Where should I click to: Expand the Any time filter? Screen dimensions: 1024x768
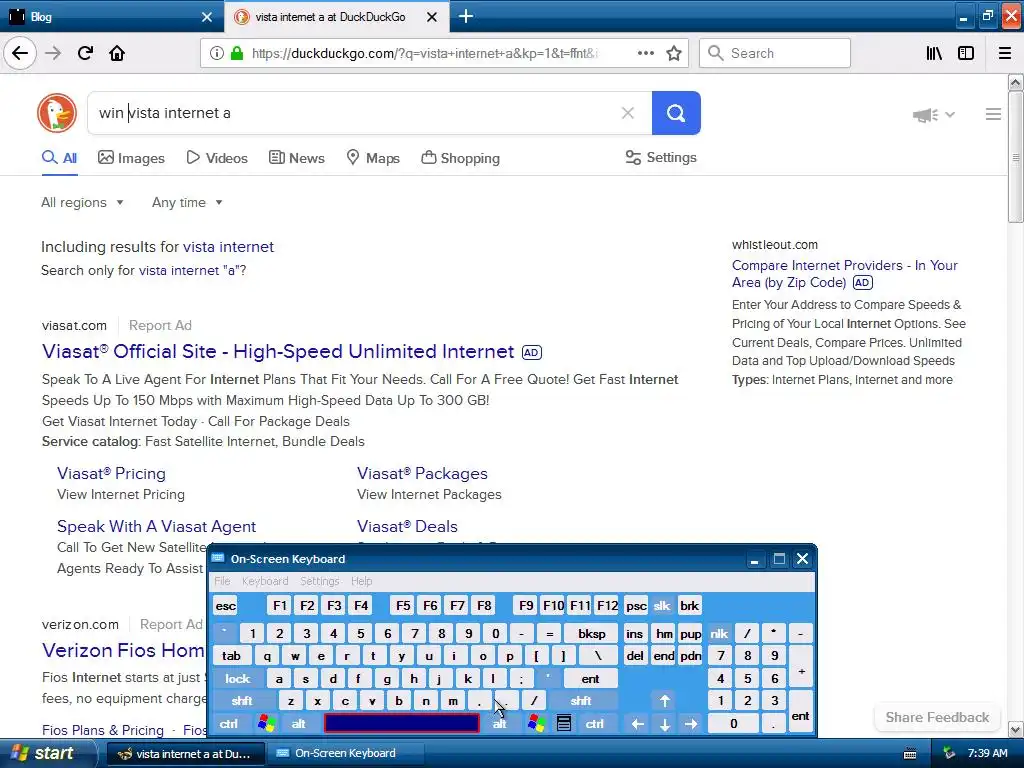187,202
